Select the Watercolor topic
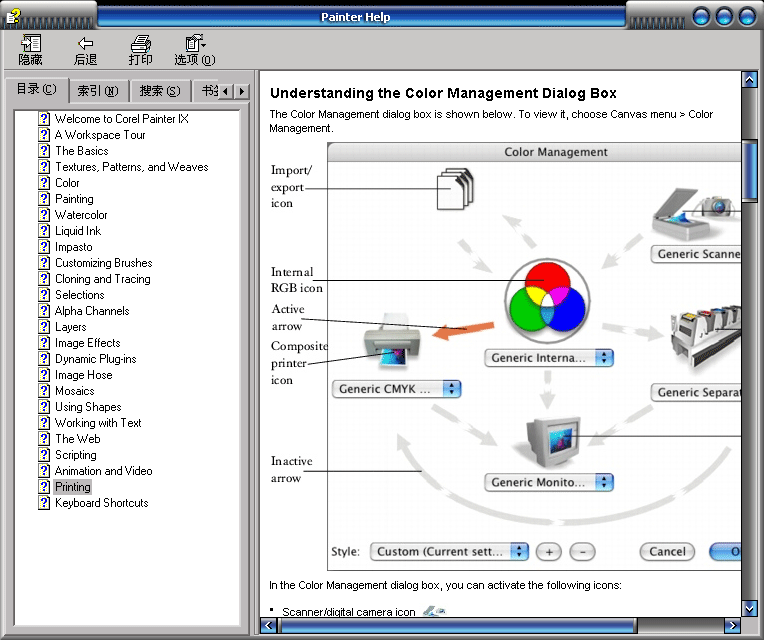This screenshot has height=640, width=764. [81, 215]
